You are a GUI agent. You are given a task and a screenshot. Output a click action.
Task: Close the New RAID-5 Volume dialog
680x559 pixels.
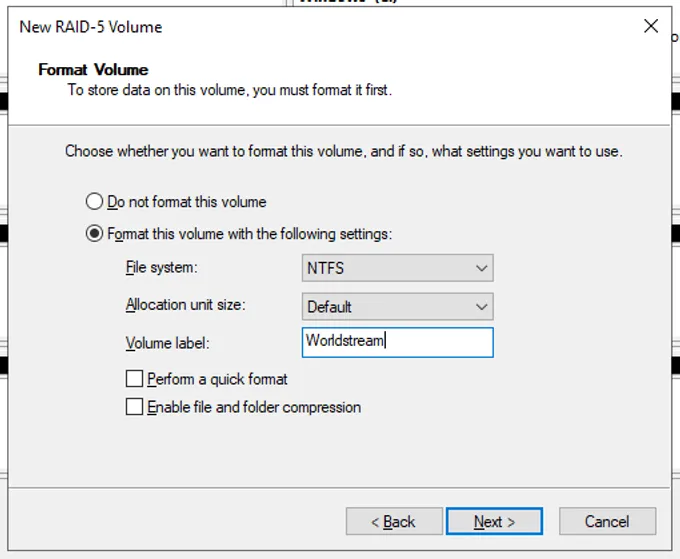(x=651, y=26)
